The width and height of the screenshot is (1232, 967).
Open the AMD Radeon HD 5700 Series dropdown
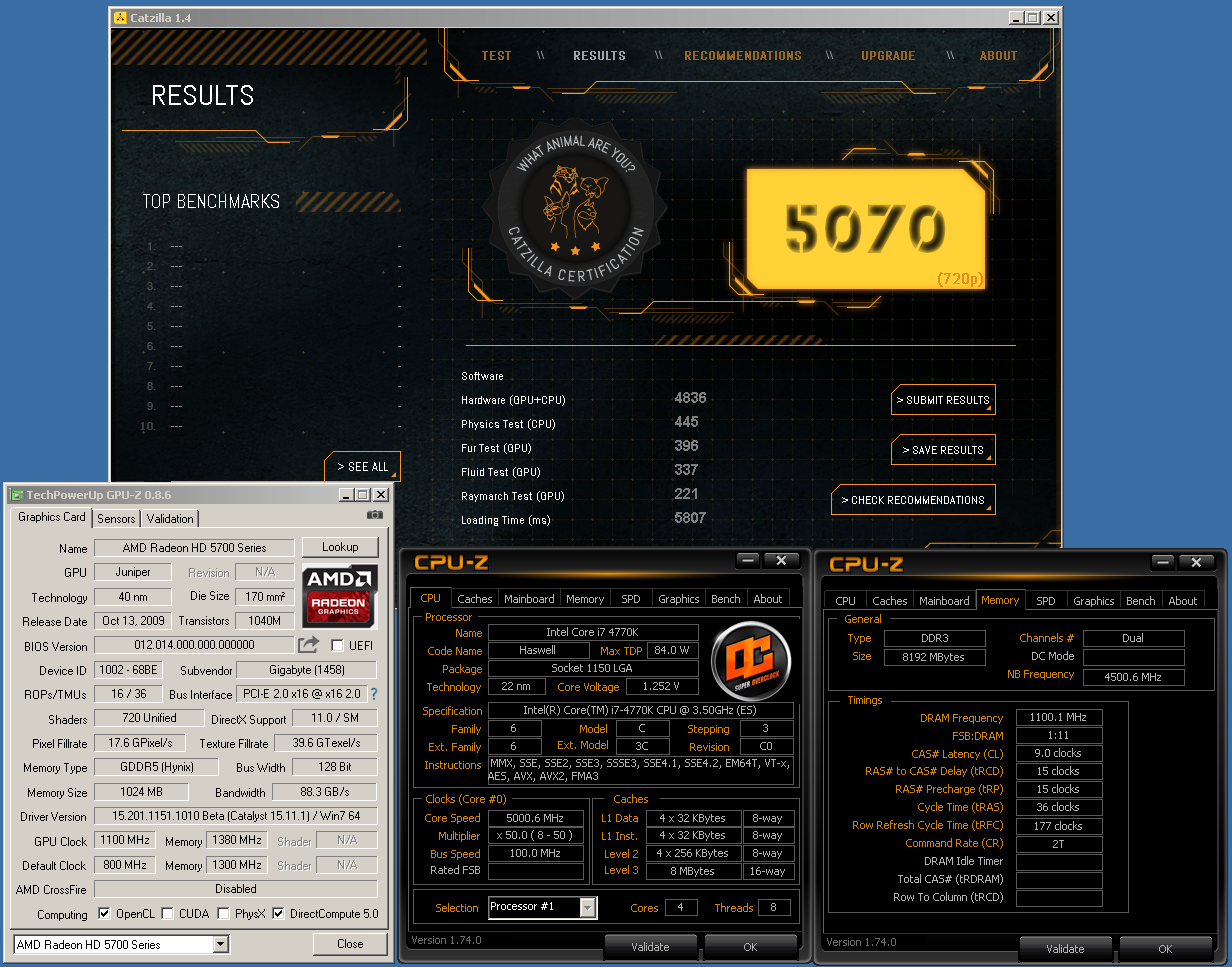[x=121, y=944]
